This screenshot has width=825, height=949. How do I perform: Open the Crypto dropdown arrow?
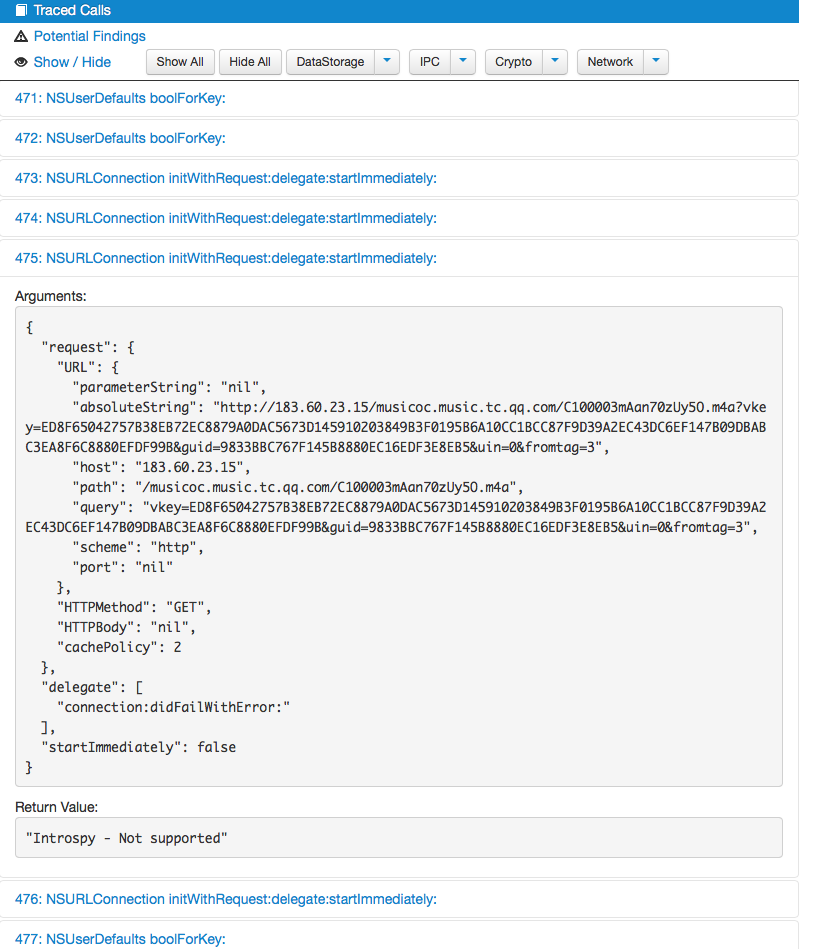556,62
